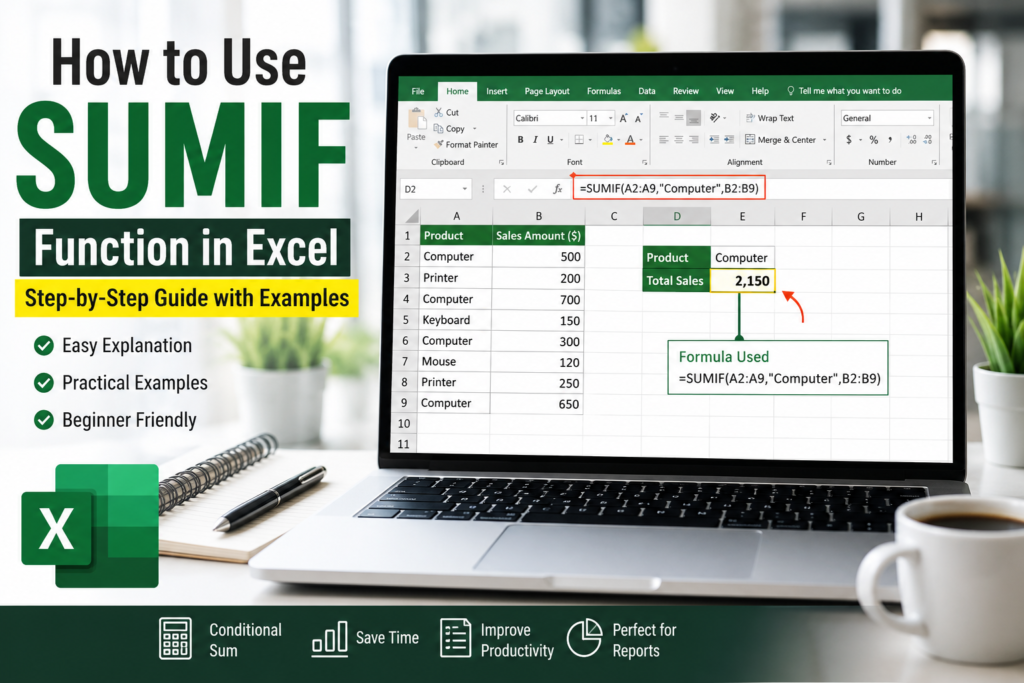
Task: Select the Keyboard cell in column A
Action: tap(455, 320)
